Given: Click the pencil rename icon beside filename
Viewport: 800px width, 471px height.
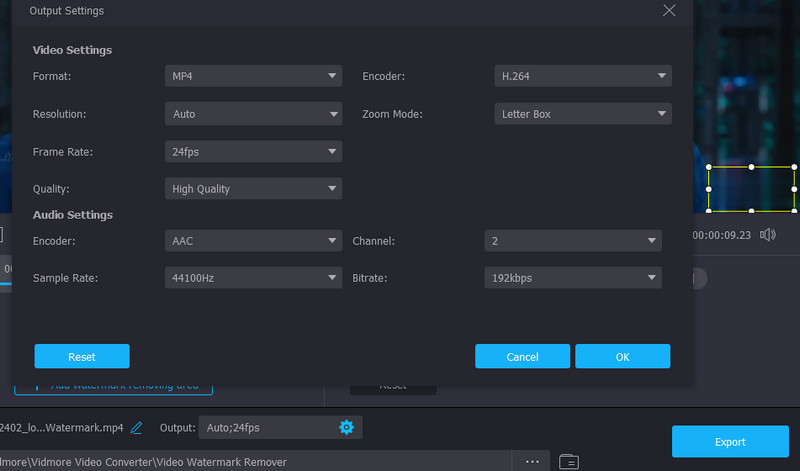Looking at the screenshot, I should click(x=137, y=428).
